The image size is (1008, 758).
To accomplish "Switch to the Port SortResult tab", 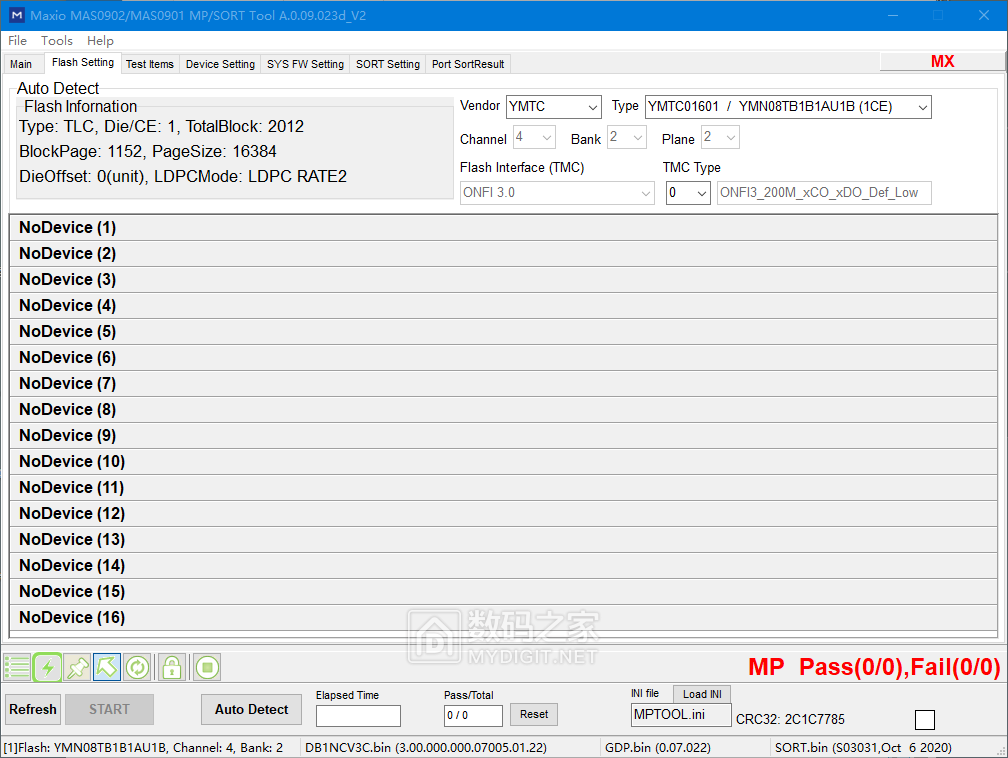I will (468, 64).
